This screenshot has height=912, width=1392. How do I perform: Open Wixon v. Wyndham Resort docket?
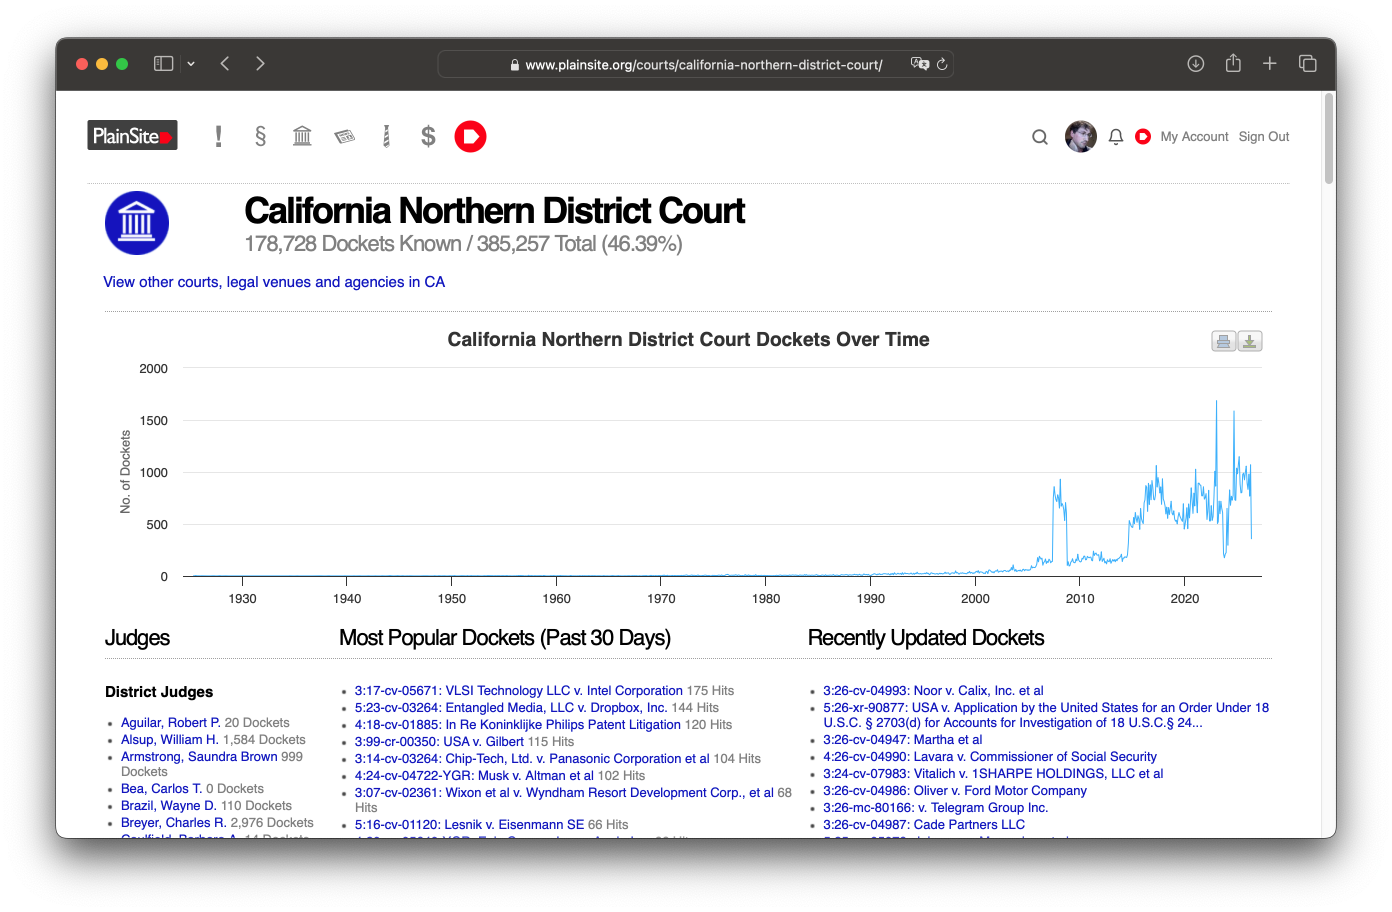tap(564, 793)
